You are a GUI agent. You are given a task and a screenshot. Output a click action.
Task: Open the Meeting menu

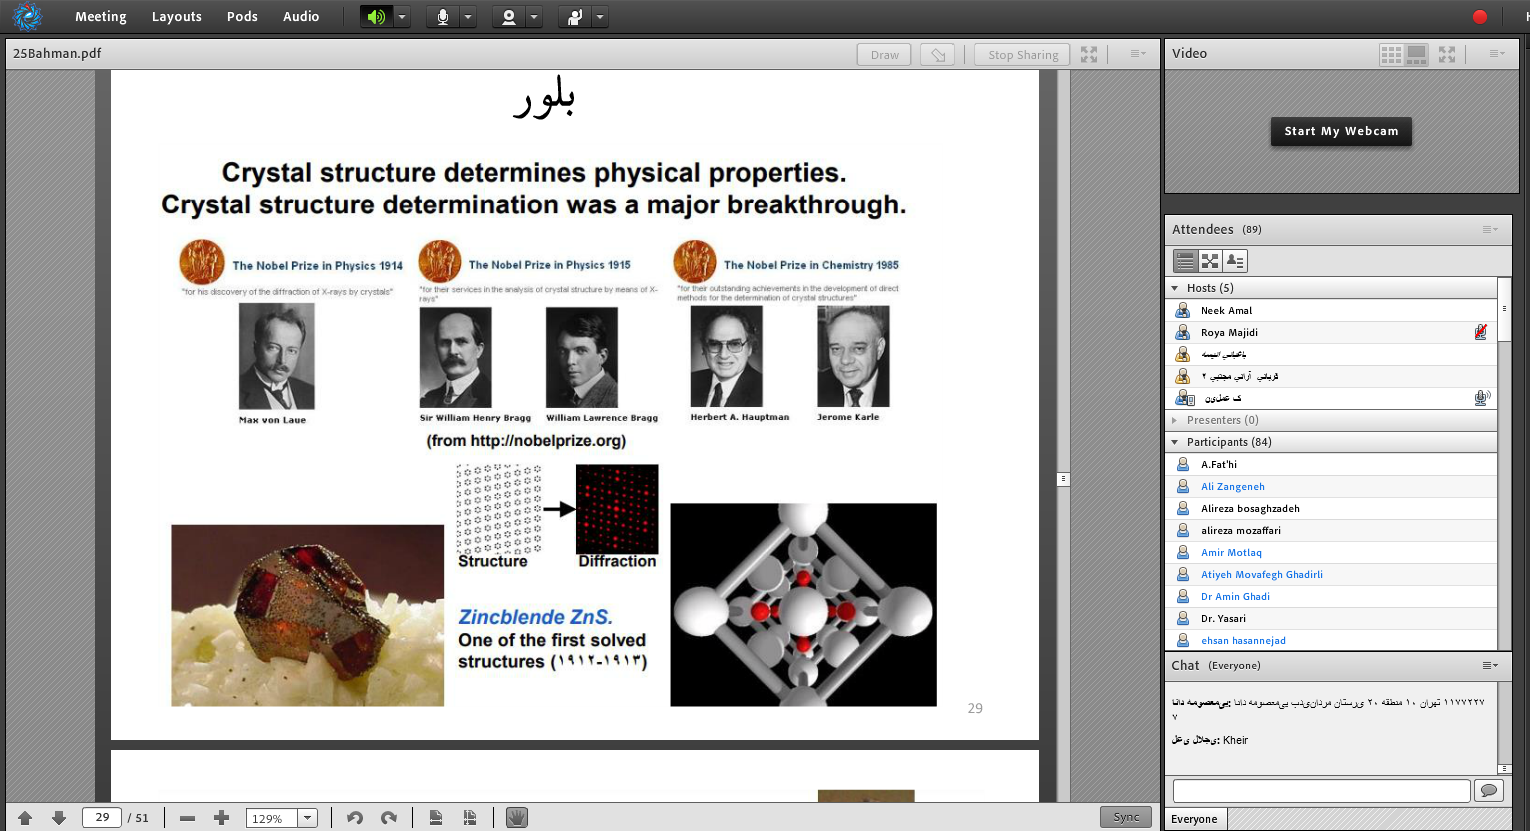pos(101,16)
